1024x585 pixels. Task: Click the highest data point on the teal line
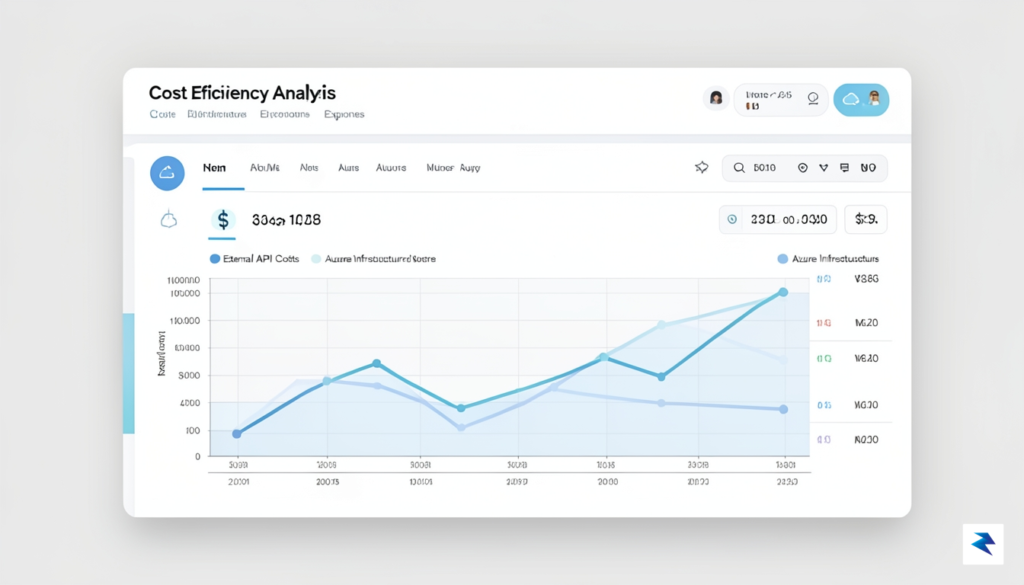coord(783,292)
